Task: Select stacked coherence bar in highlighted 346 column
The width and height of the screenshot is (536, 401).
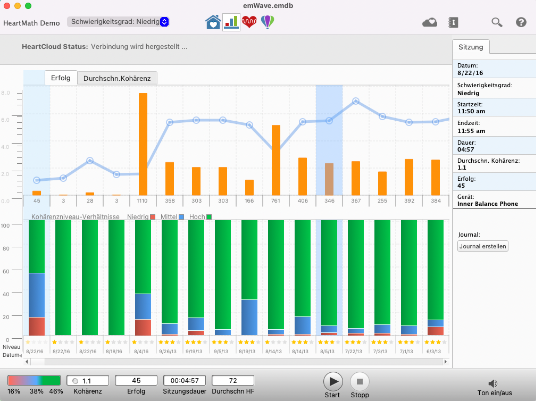Action: point(329,278)
